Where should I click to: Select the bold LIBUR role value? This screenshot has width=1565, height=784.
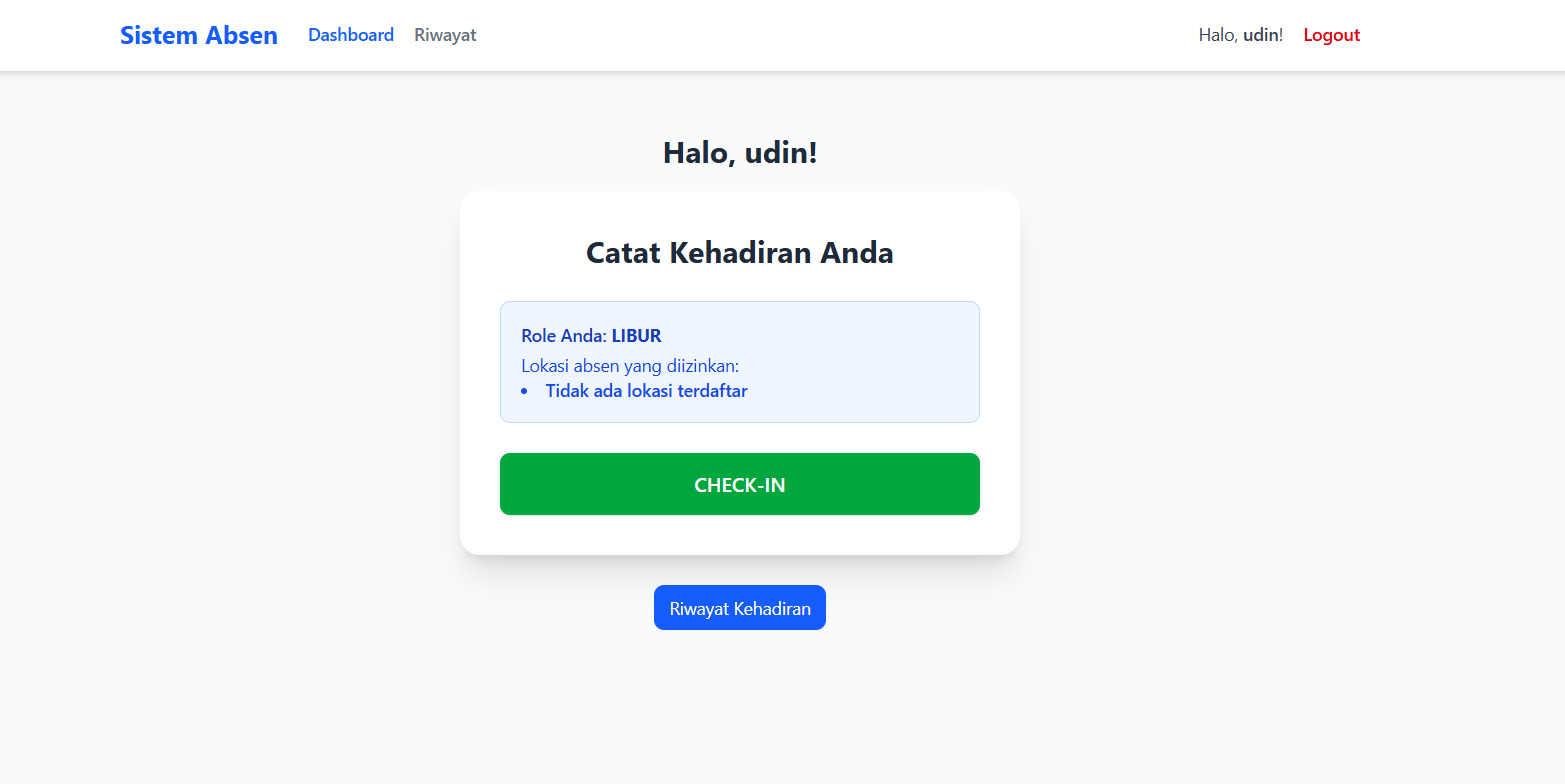pos(637,336)
